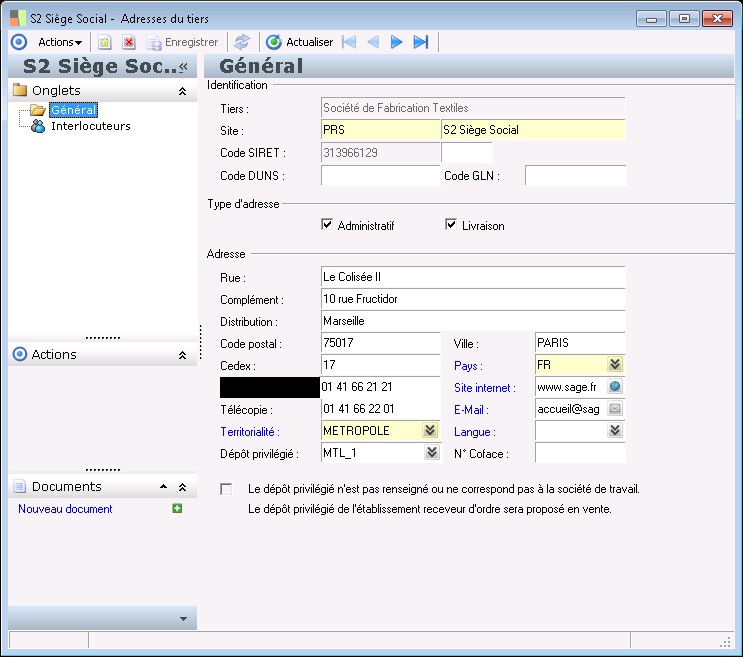Image resolution: width=743 pixels, height=657 pixels.
Task: Jump to the last record arrow
Action: point(421,42)
